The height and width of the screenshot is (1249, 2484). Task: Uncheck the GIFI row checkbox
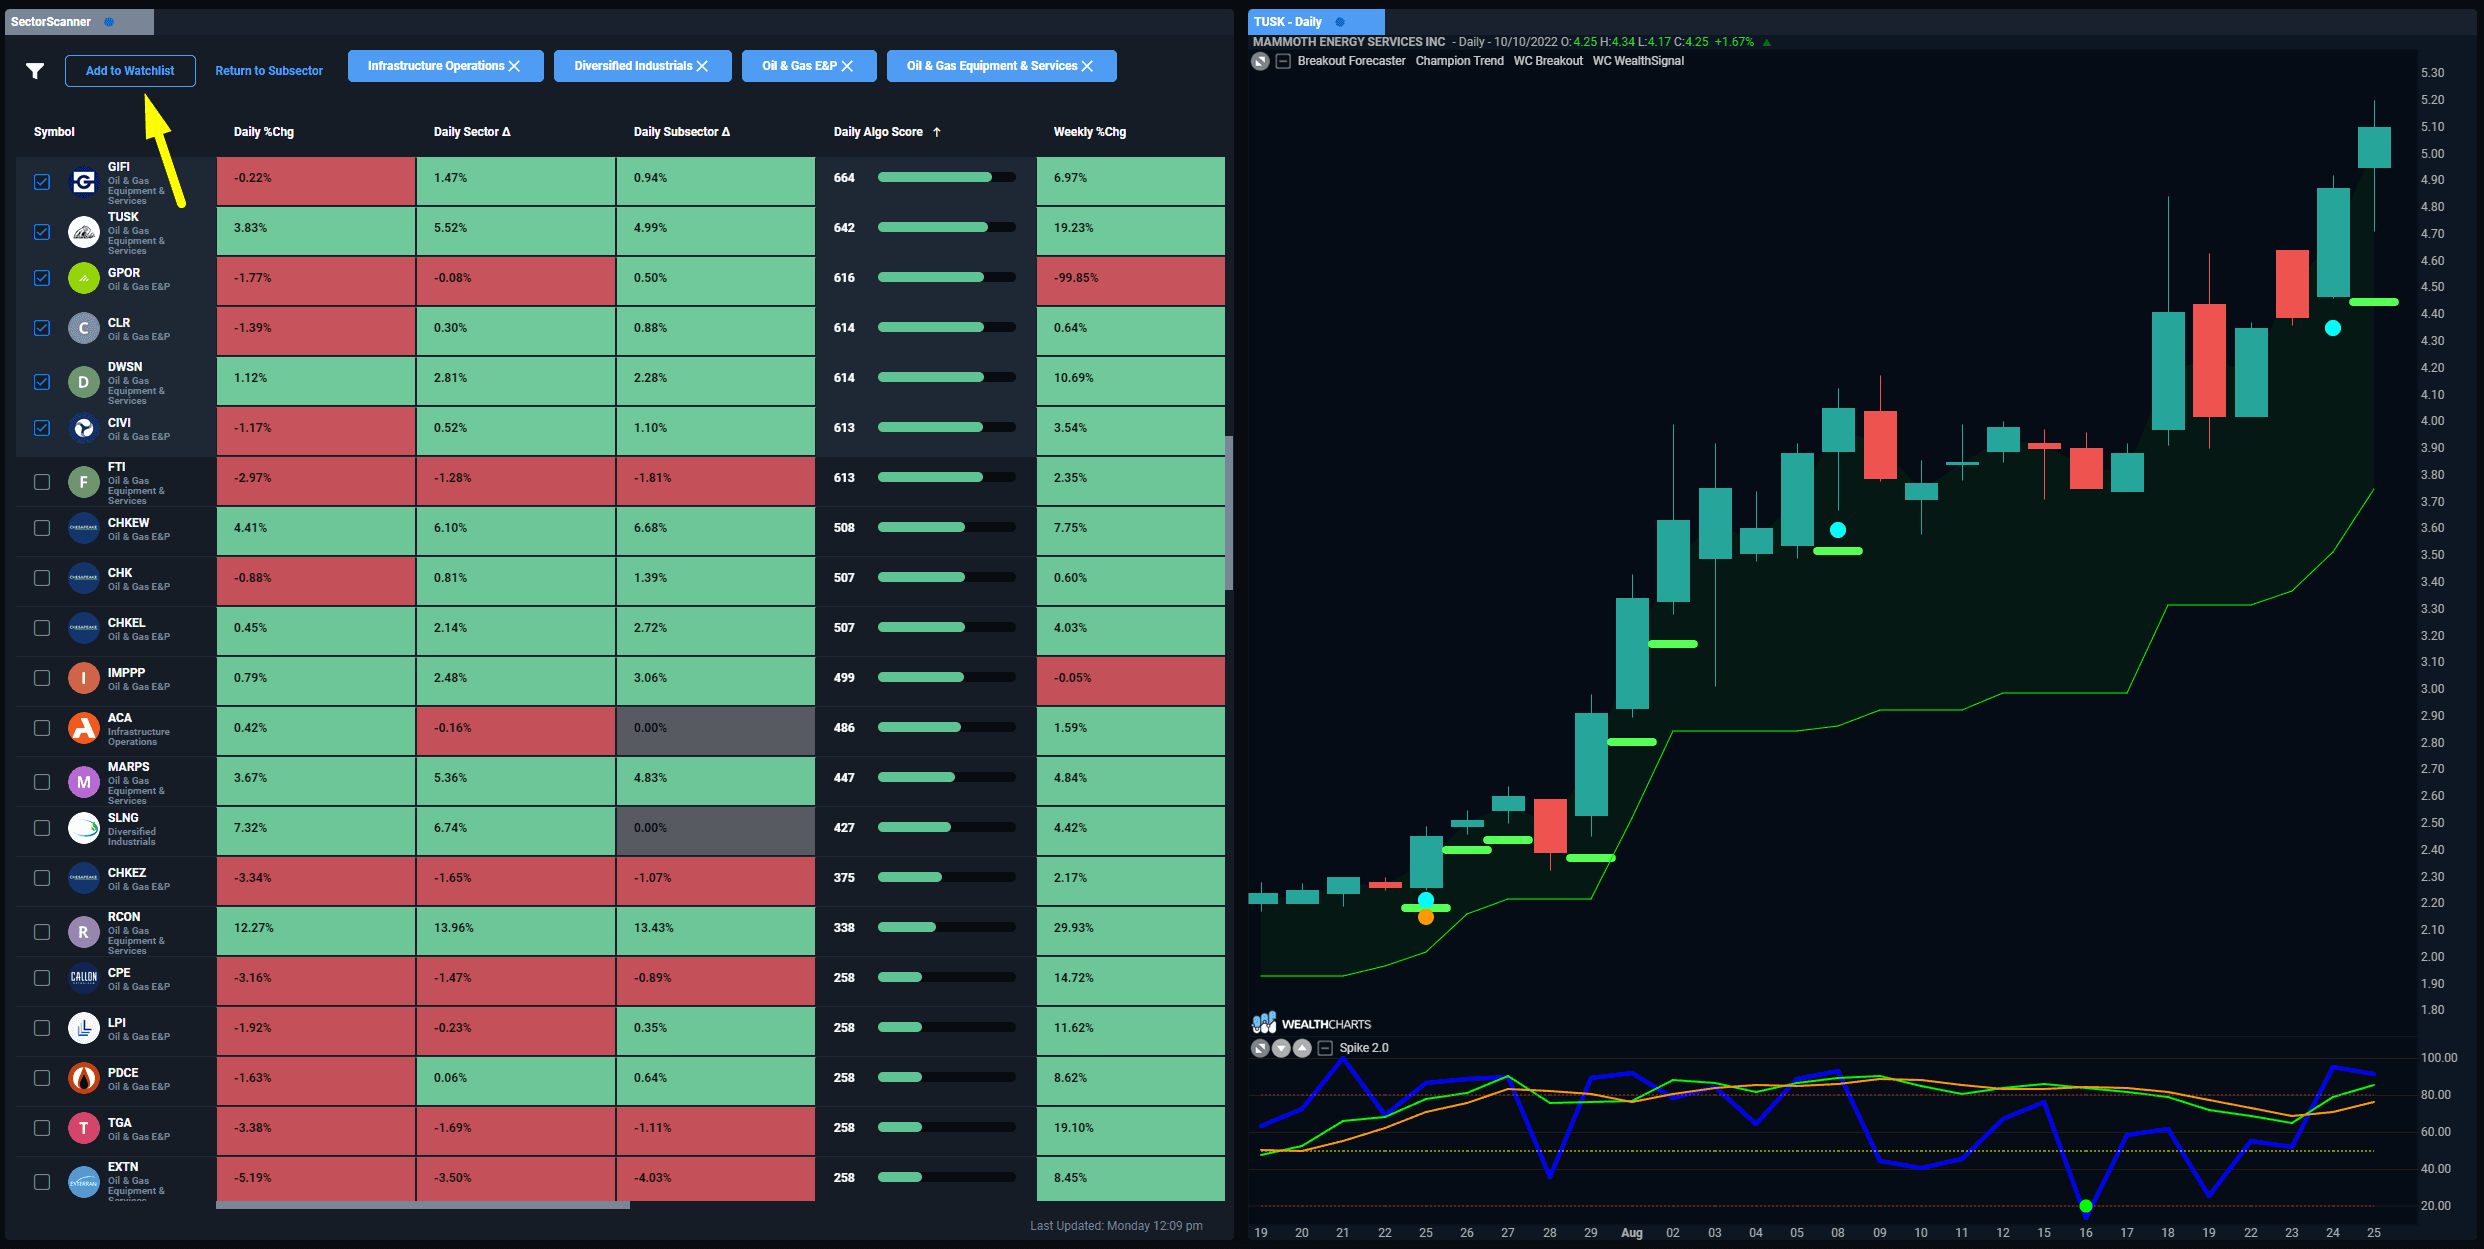[x=42, y=182]
